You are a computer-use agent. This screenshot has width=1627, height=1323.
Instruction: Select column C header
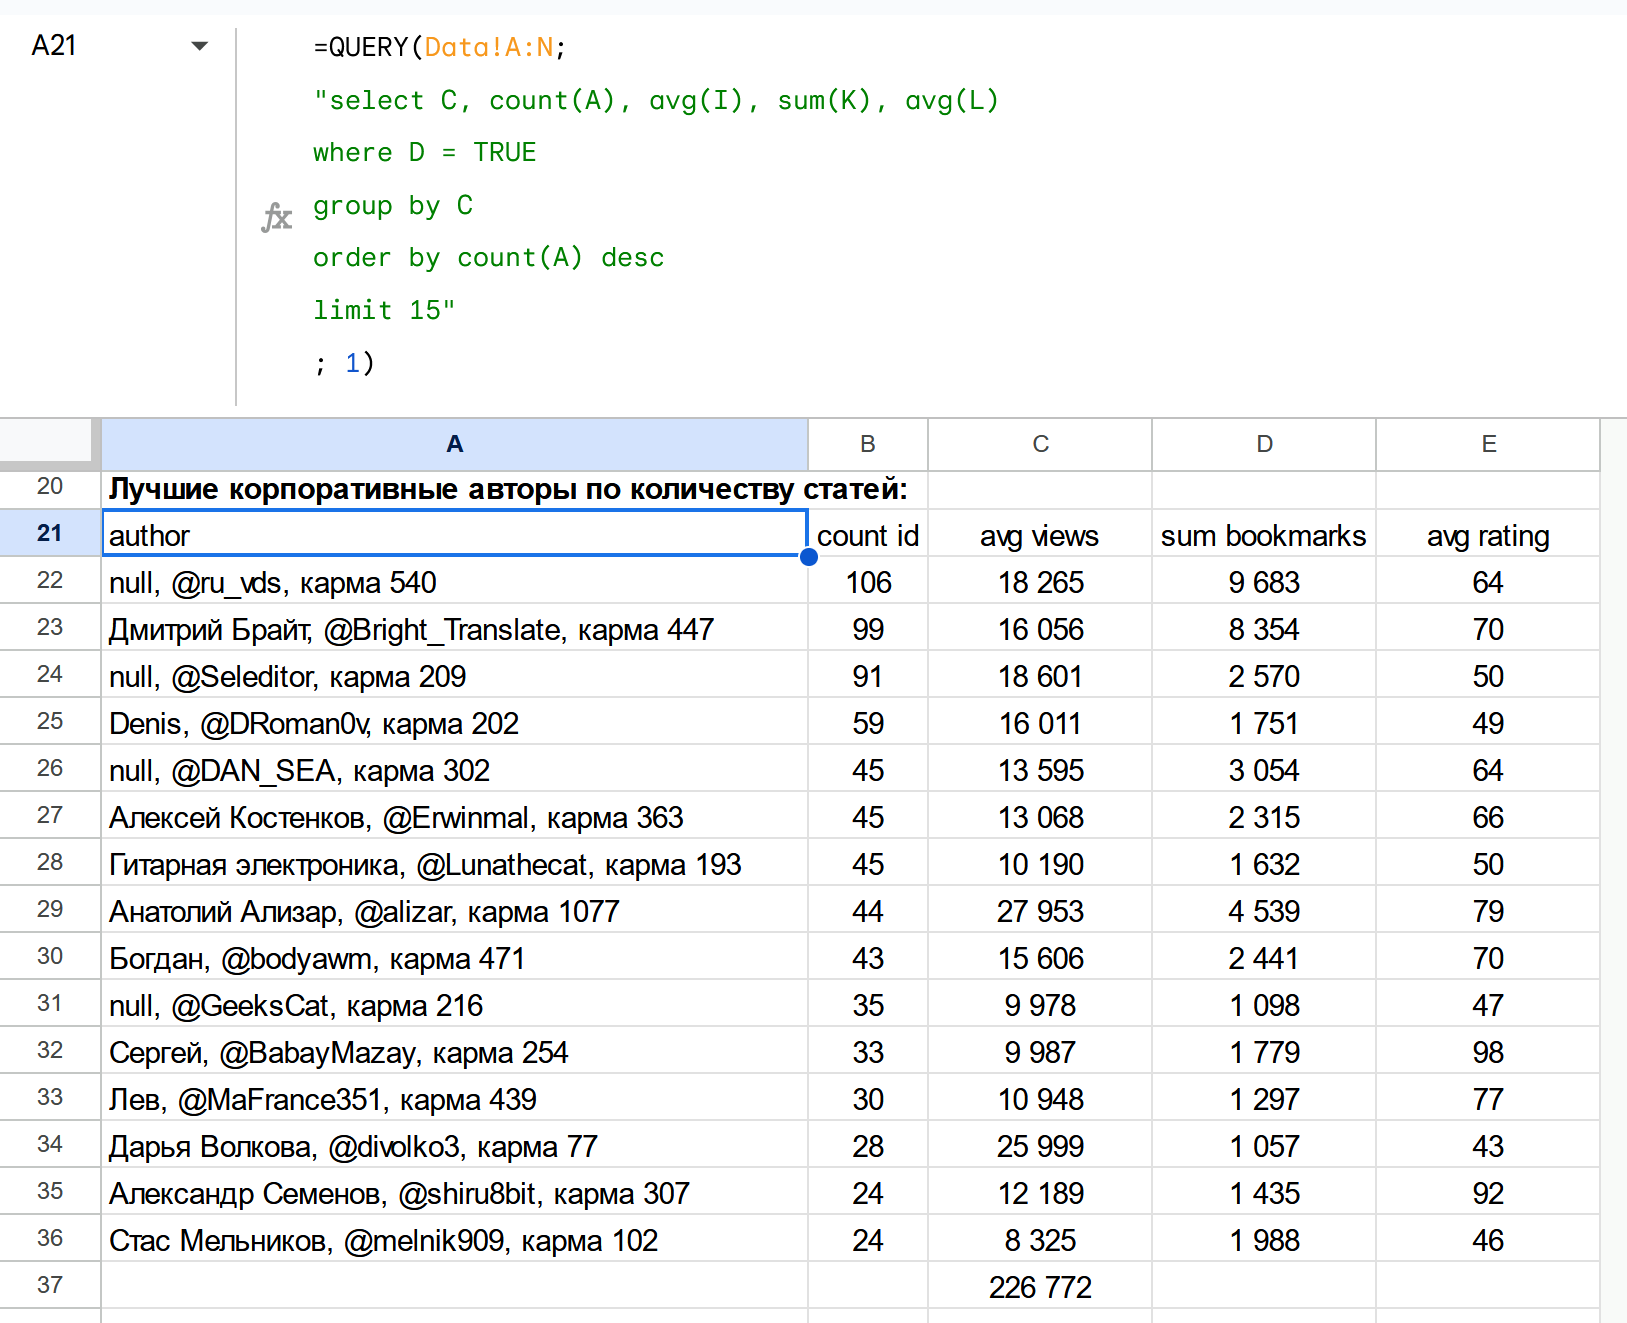click(x=1040, y=444)
